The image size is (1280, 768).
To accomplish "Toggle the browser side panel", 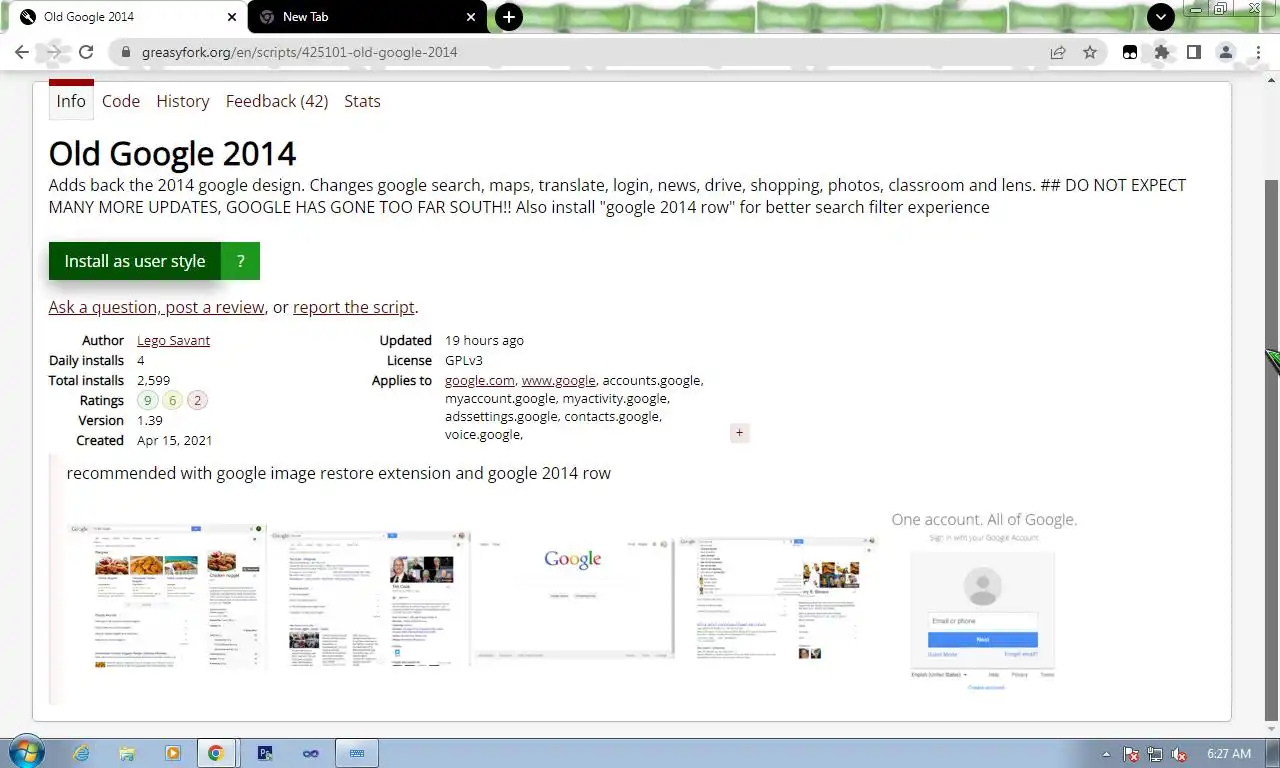I will 1194,52.
